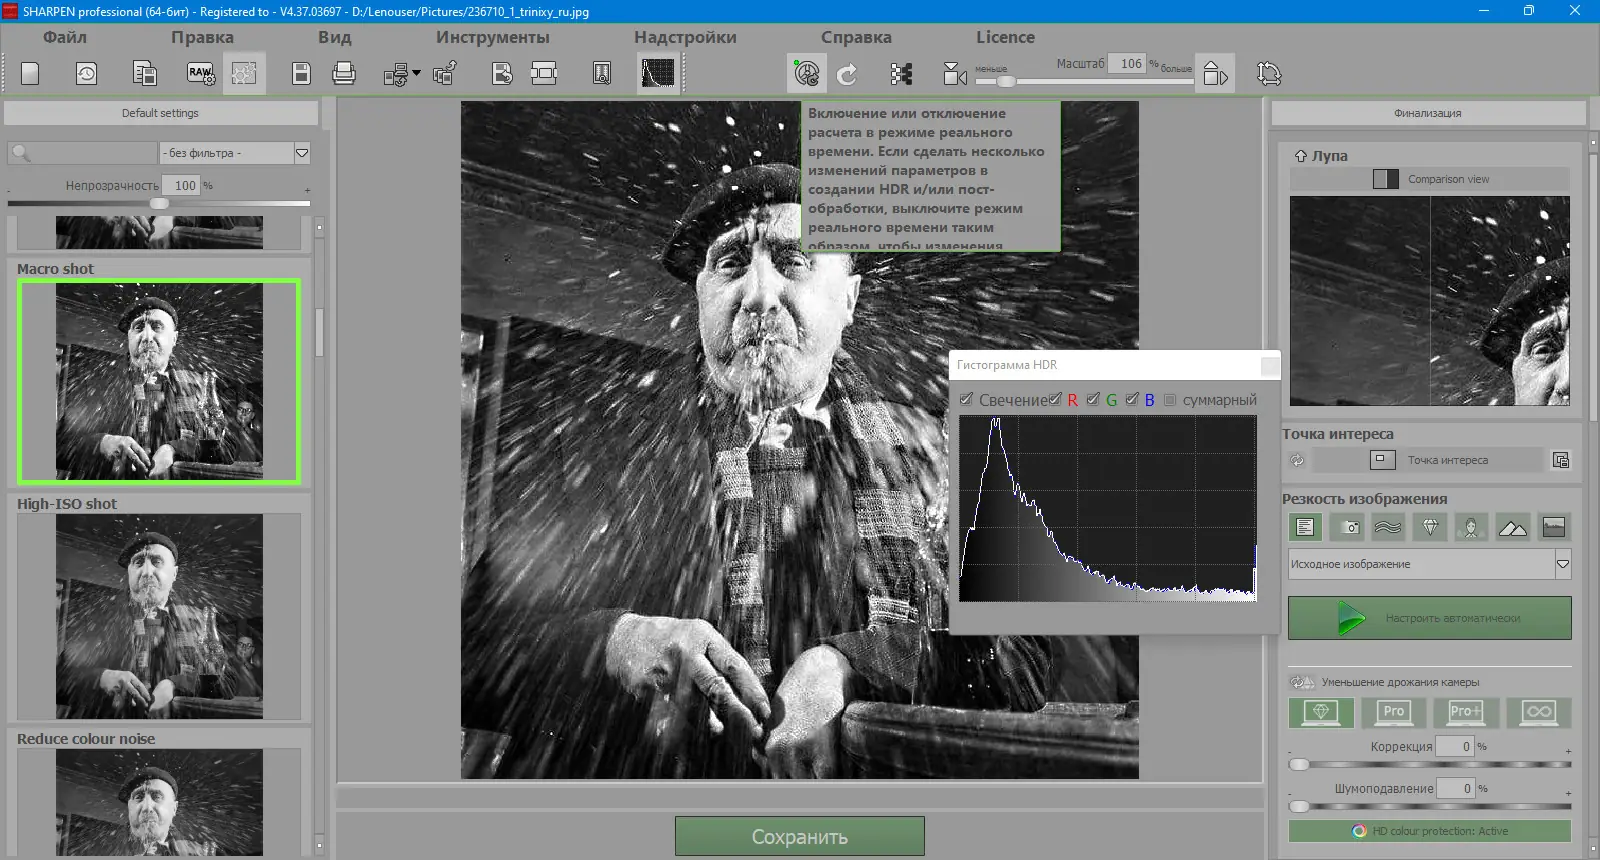Open the Исходное изображение dropdown

click(1430, 564)
